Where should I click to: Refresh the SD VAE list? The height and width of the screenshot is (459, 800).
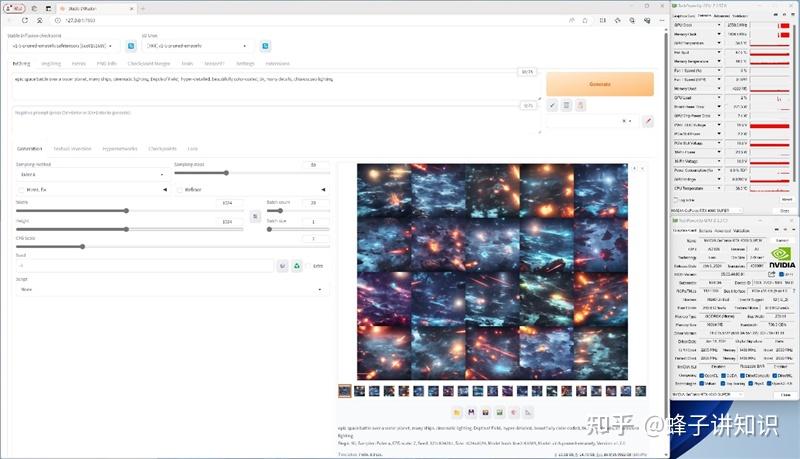tap(265, 46)
